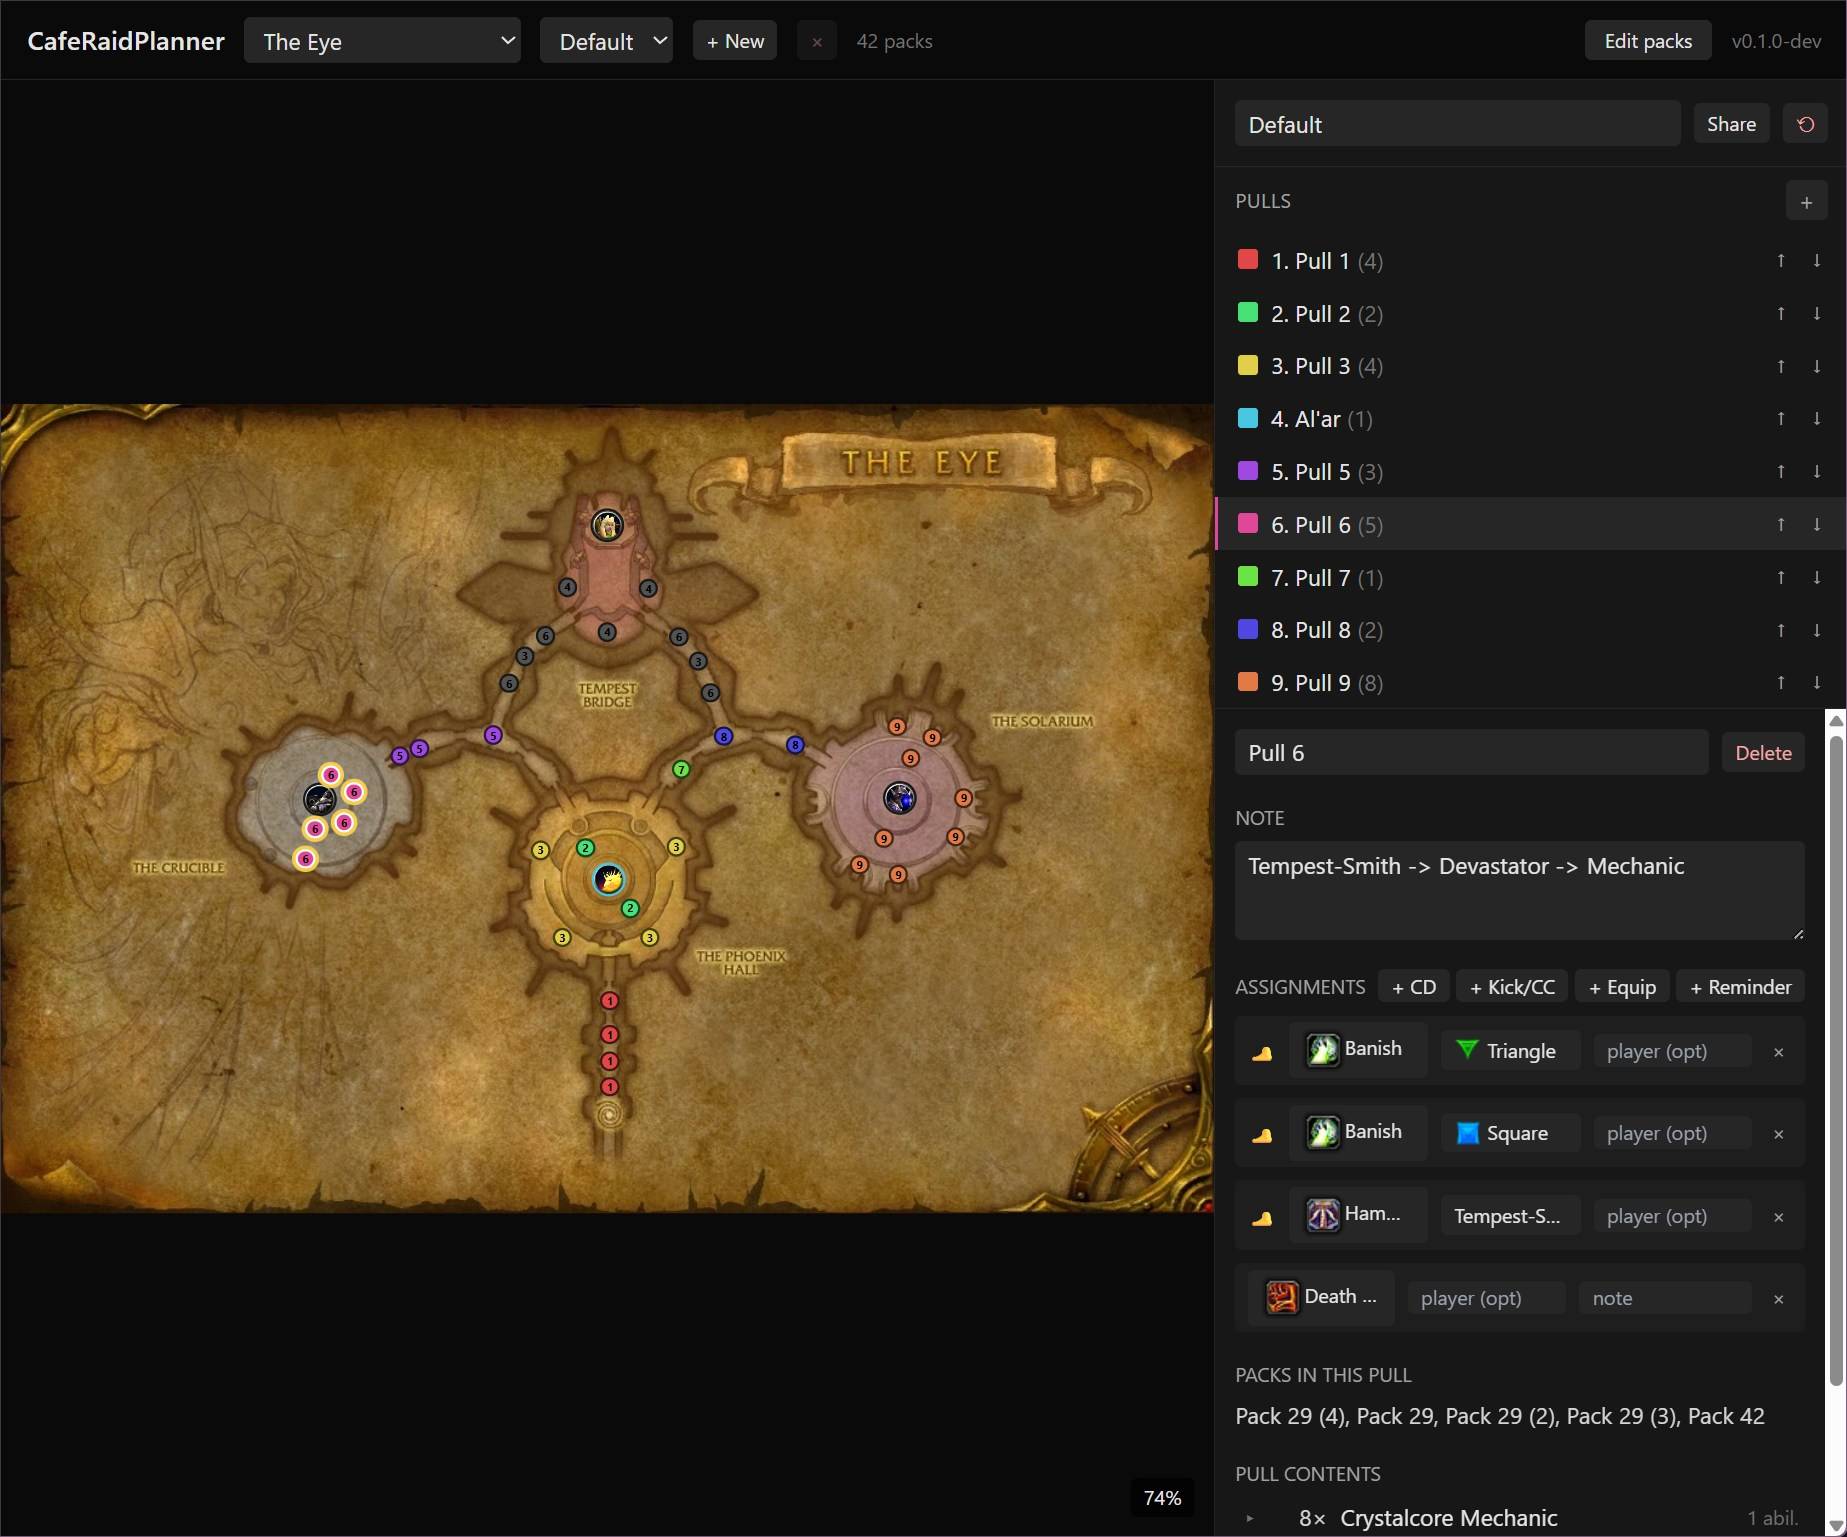Add a Kick/CC assignment
Image resolution: width=1847 pixels, height=1537 pixels.
pyautogui.click(x=1512, y=987)
